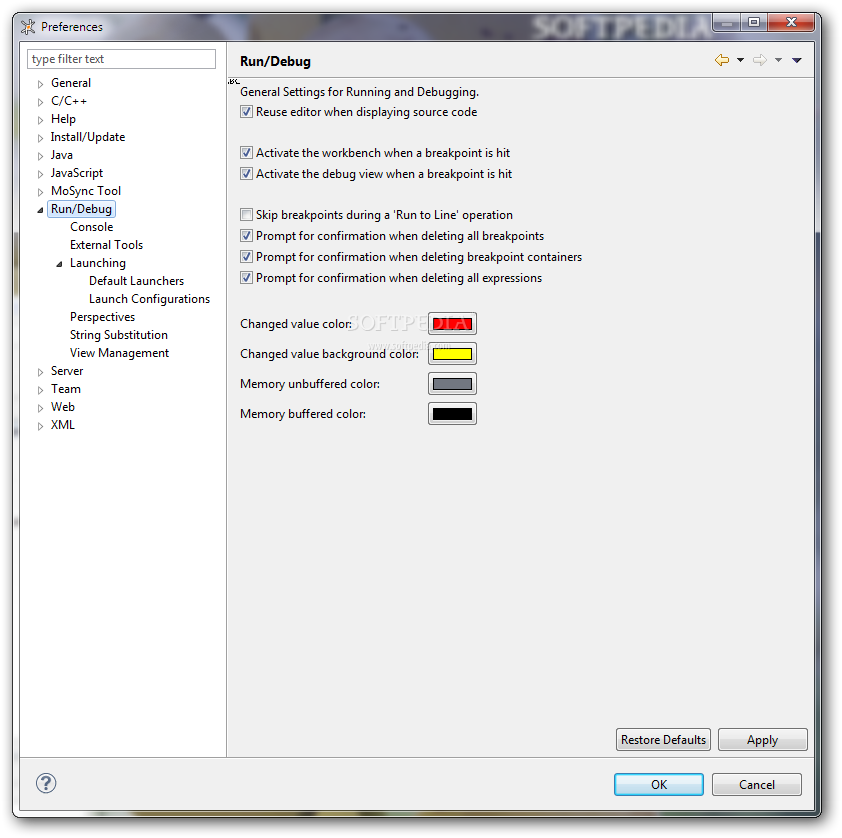
Task: Expand the Team tree node
Action: tap(40, 390)
